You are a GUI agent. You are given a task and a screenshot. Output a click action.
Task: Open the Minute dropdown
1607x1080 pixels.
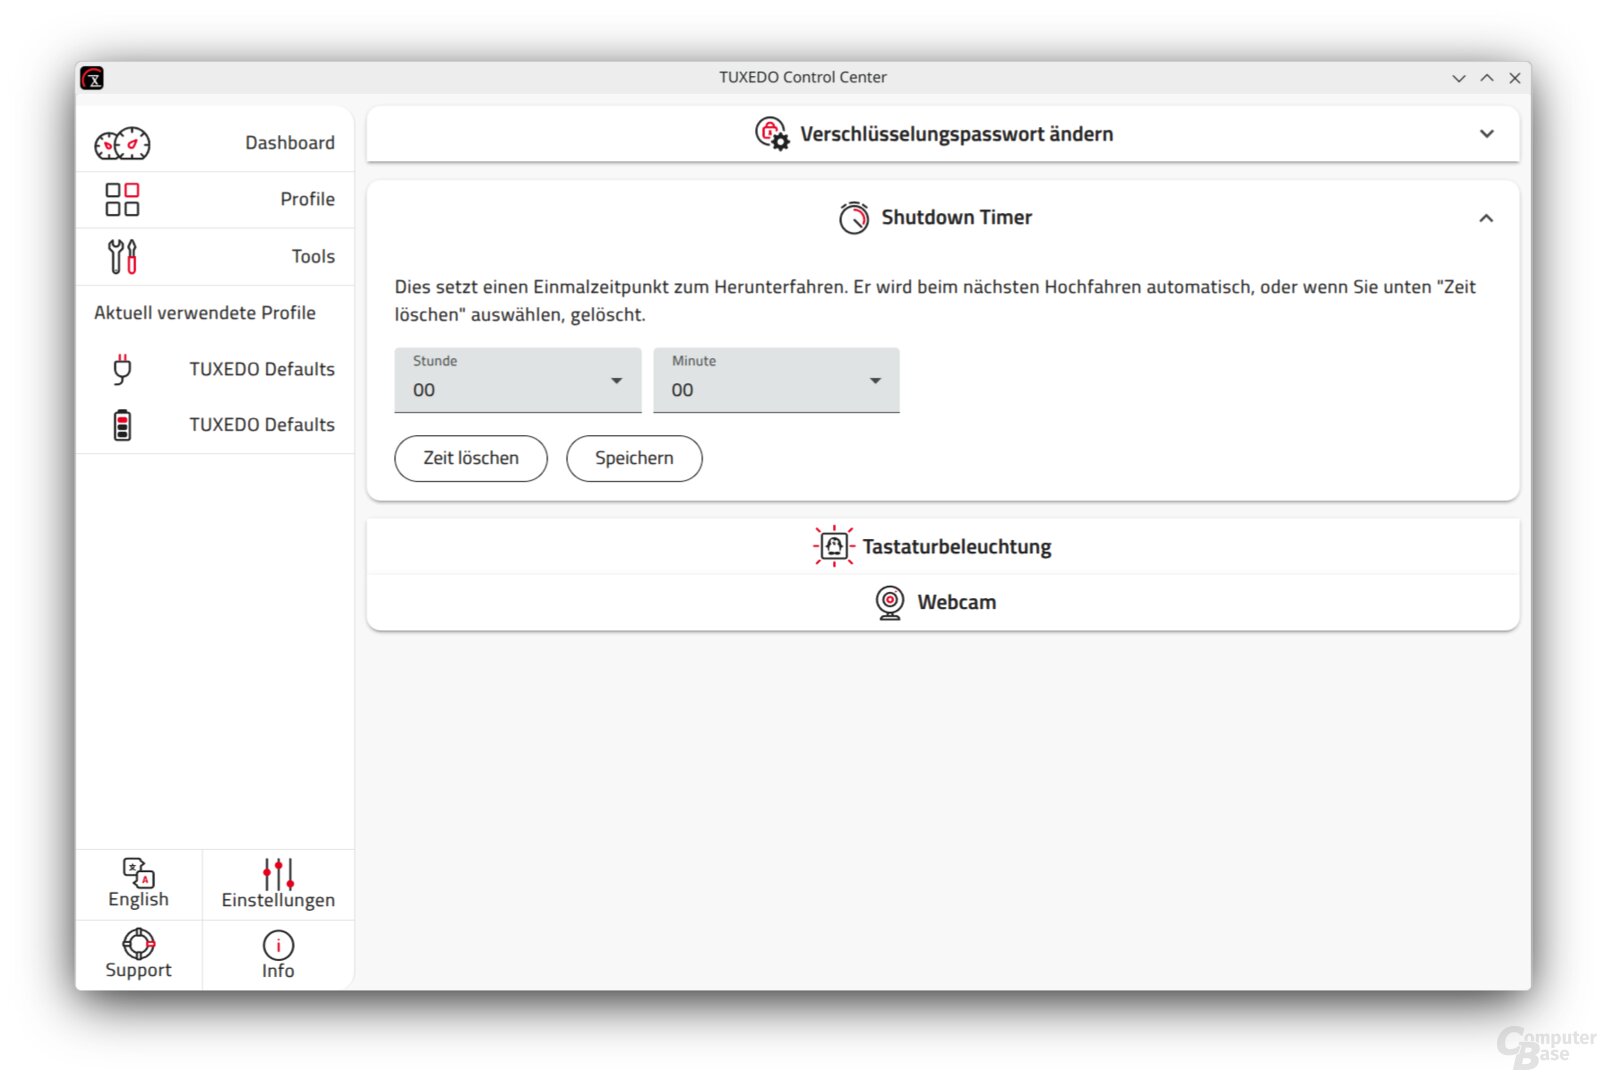point(776,380)
